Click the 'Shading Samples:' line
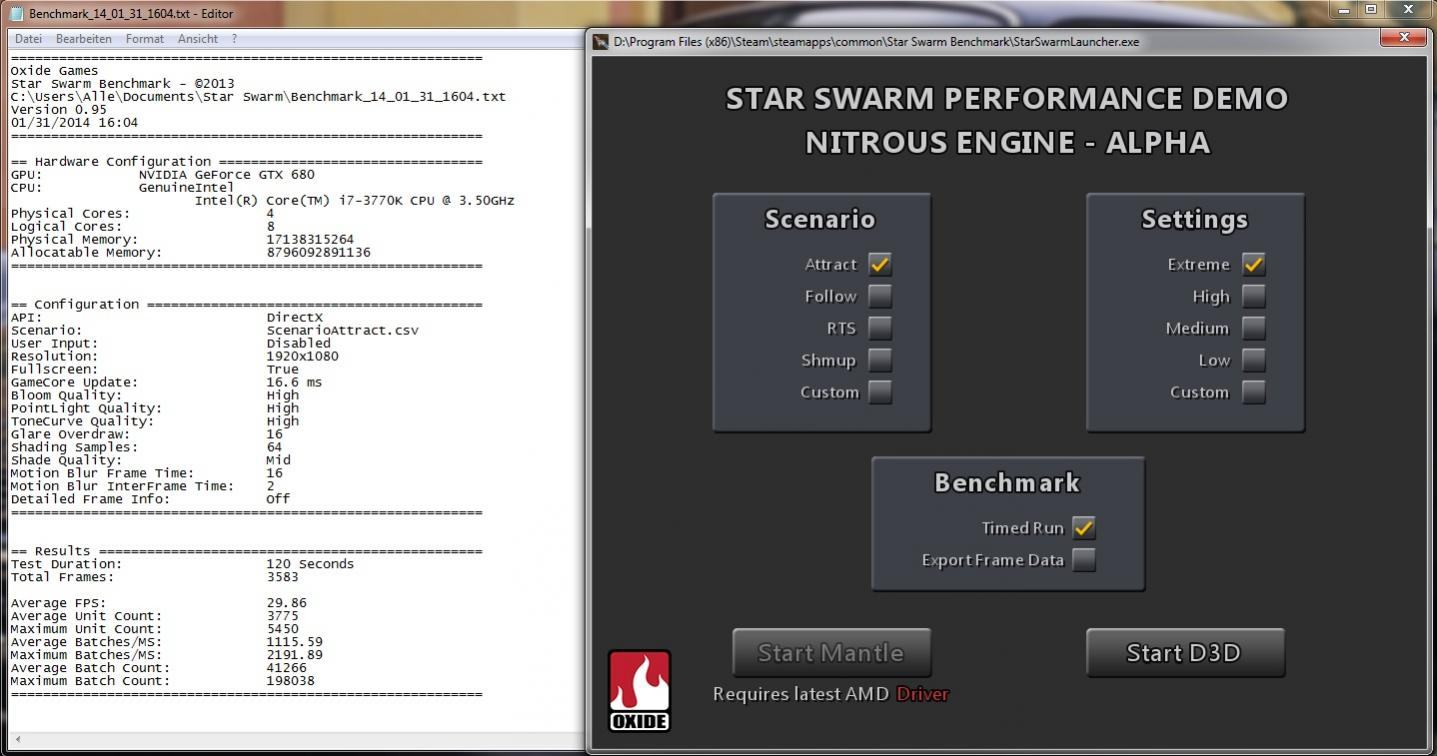1437x756 pixels. point(74,447)
